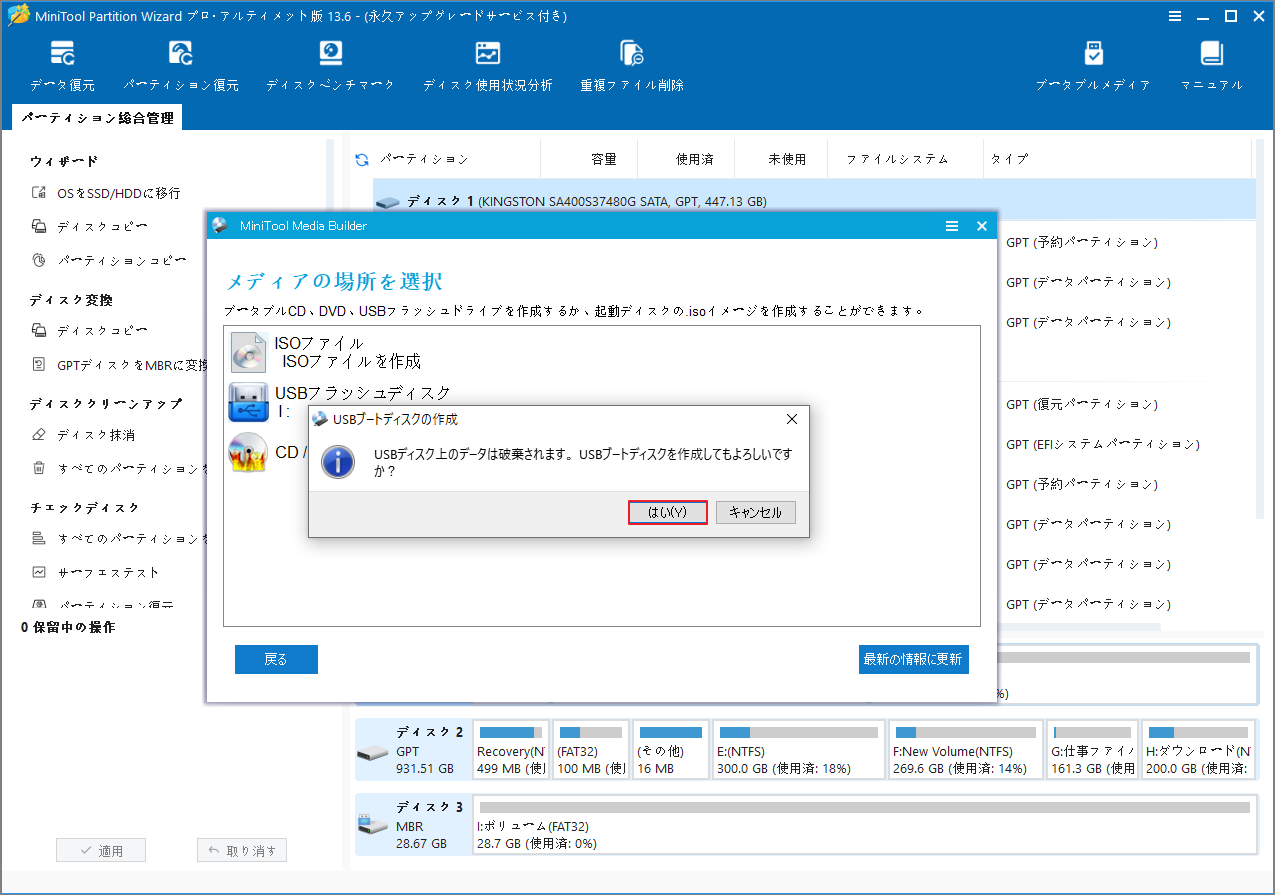The image size is (1275, 895).
Task: Select the I:ボリューム(FAT32) partition block
Action: pyautogui.click(x=865, y=825)
